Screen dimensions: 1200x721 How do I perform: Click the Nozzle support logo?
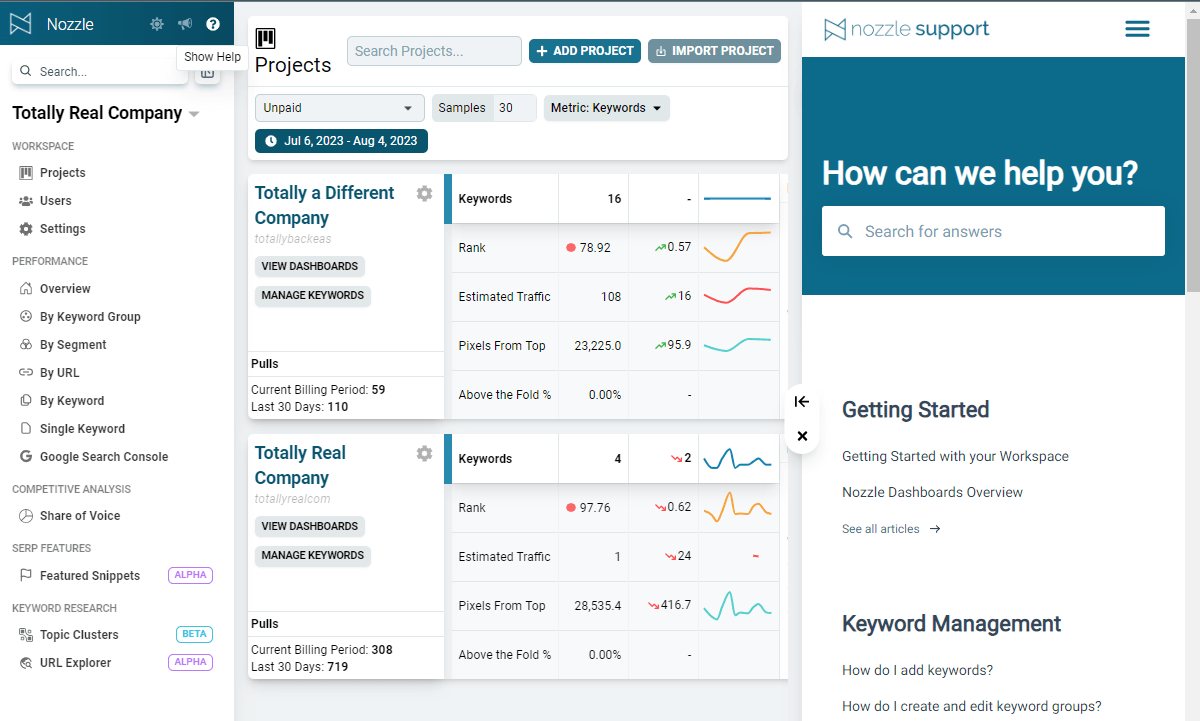pyautogui.click(x=907, y=29)
